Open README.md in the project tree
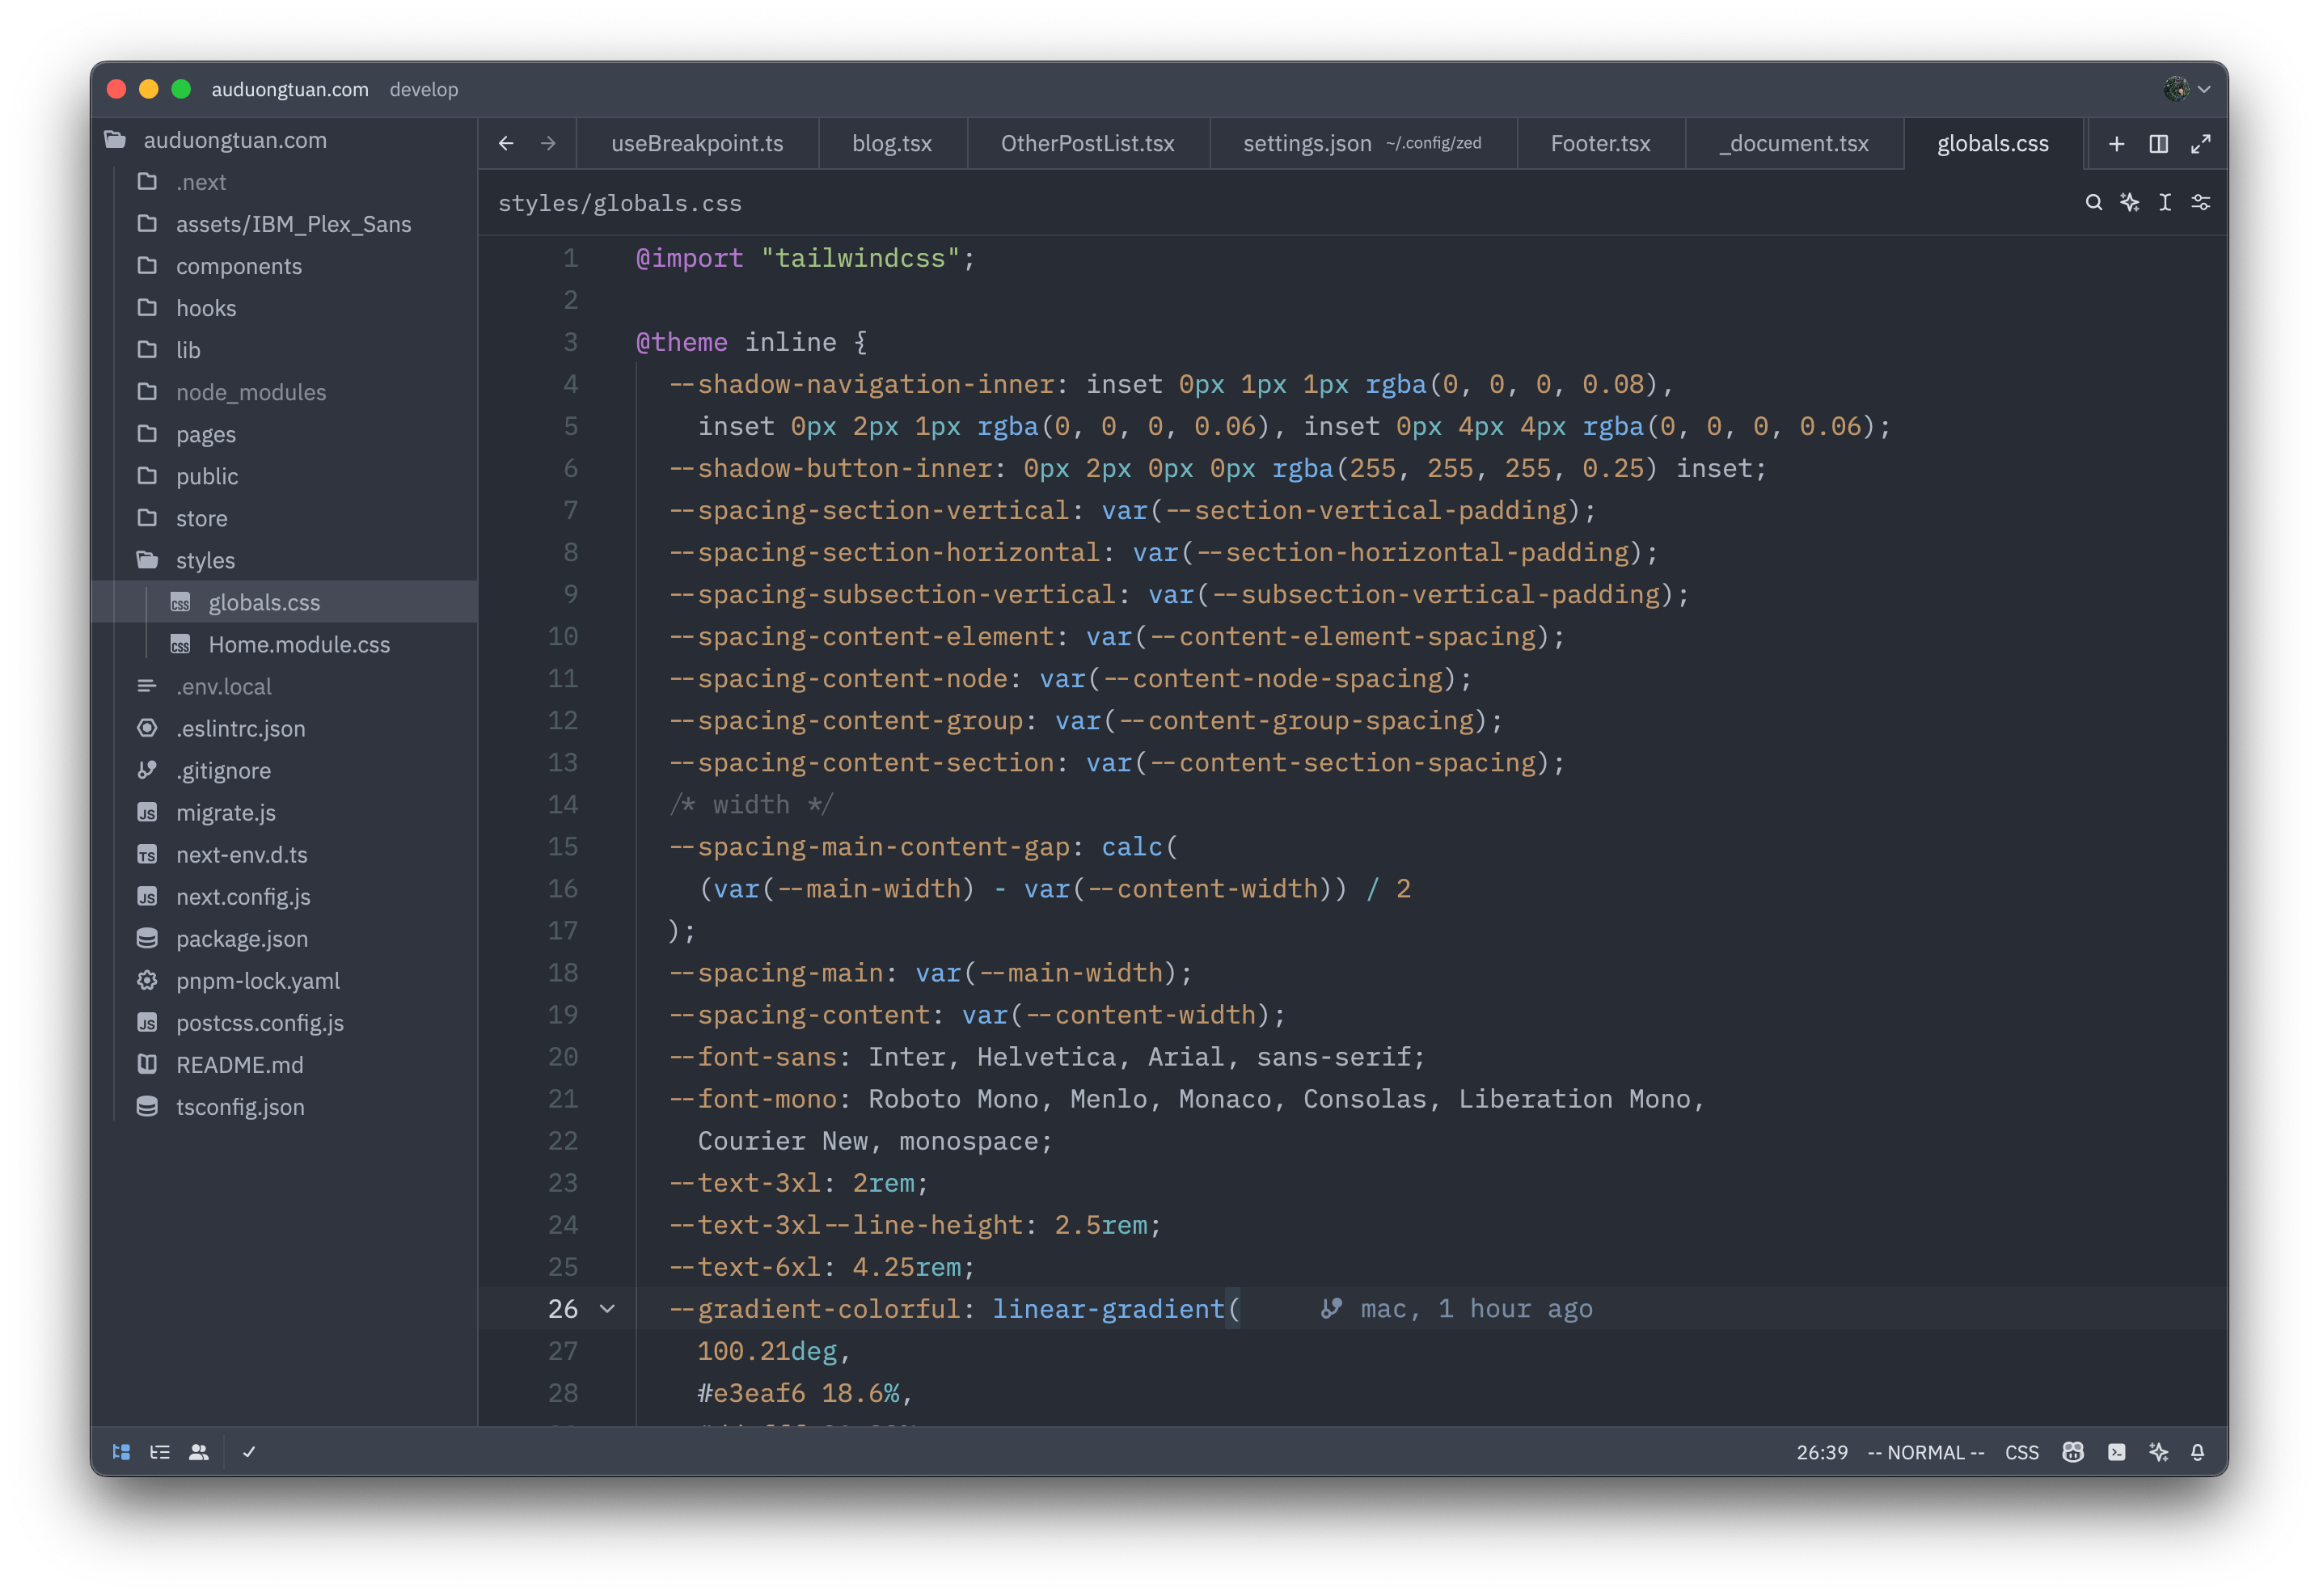This screenshot has width=2319, height=1596. click(x=284, y=1064)
